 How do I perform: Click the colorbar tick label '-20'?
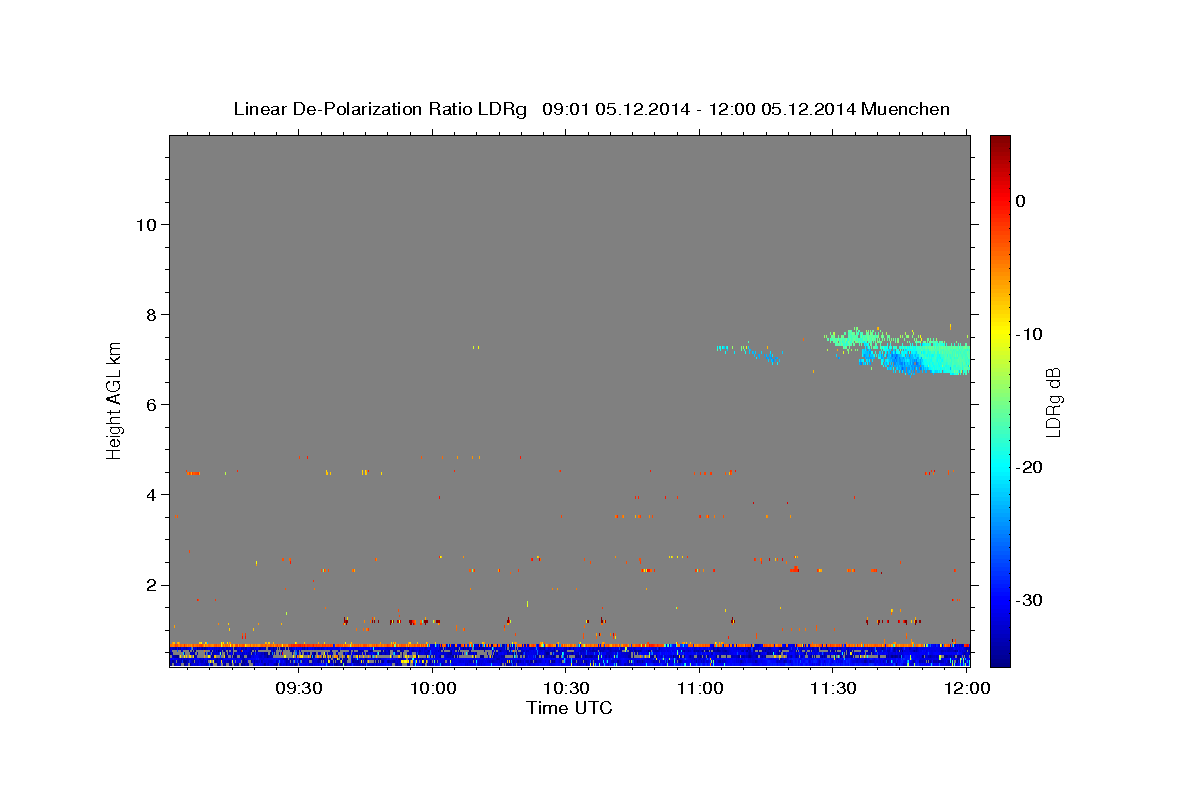1030,467
